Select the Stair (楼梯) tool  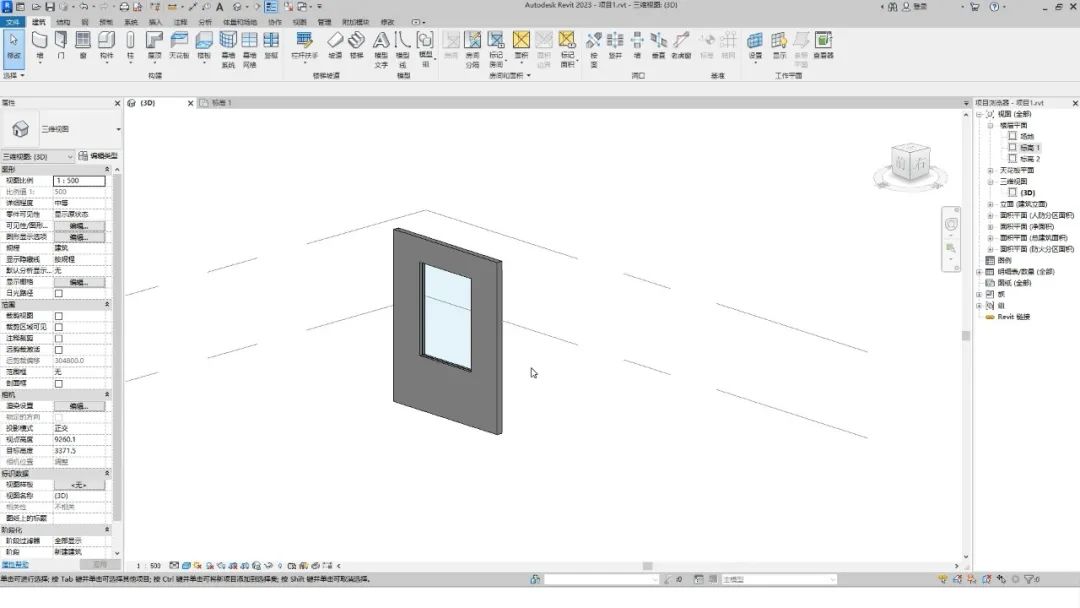(x=356, y=45)
